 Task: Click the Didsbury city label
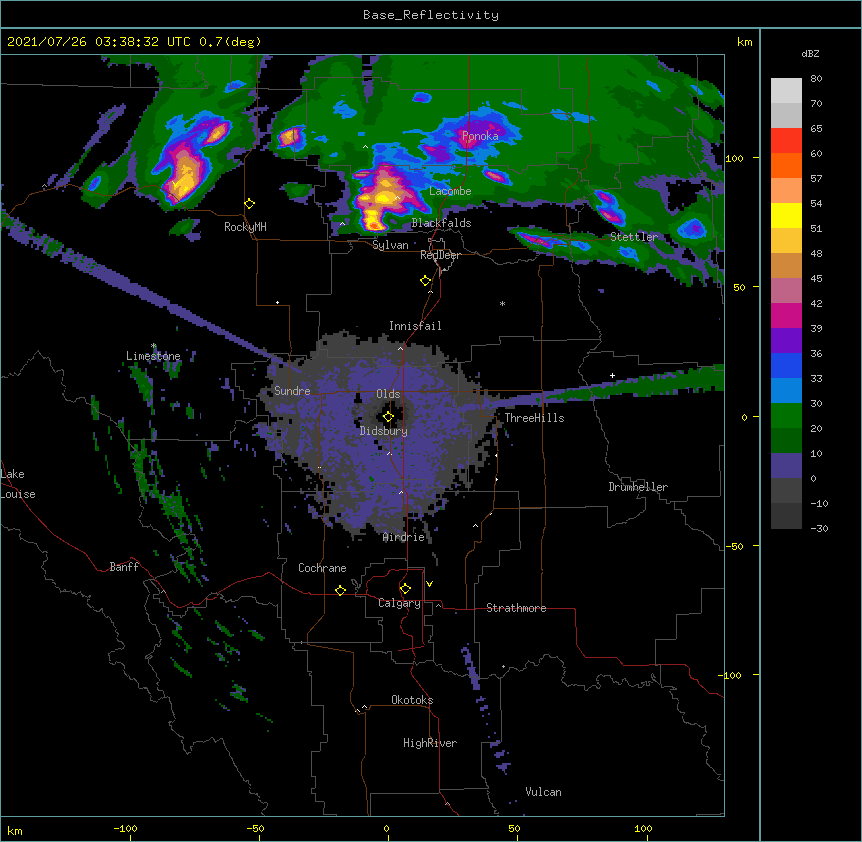(384, 431)
